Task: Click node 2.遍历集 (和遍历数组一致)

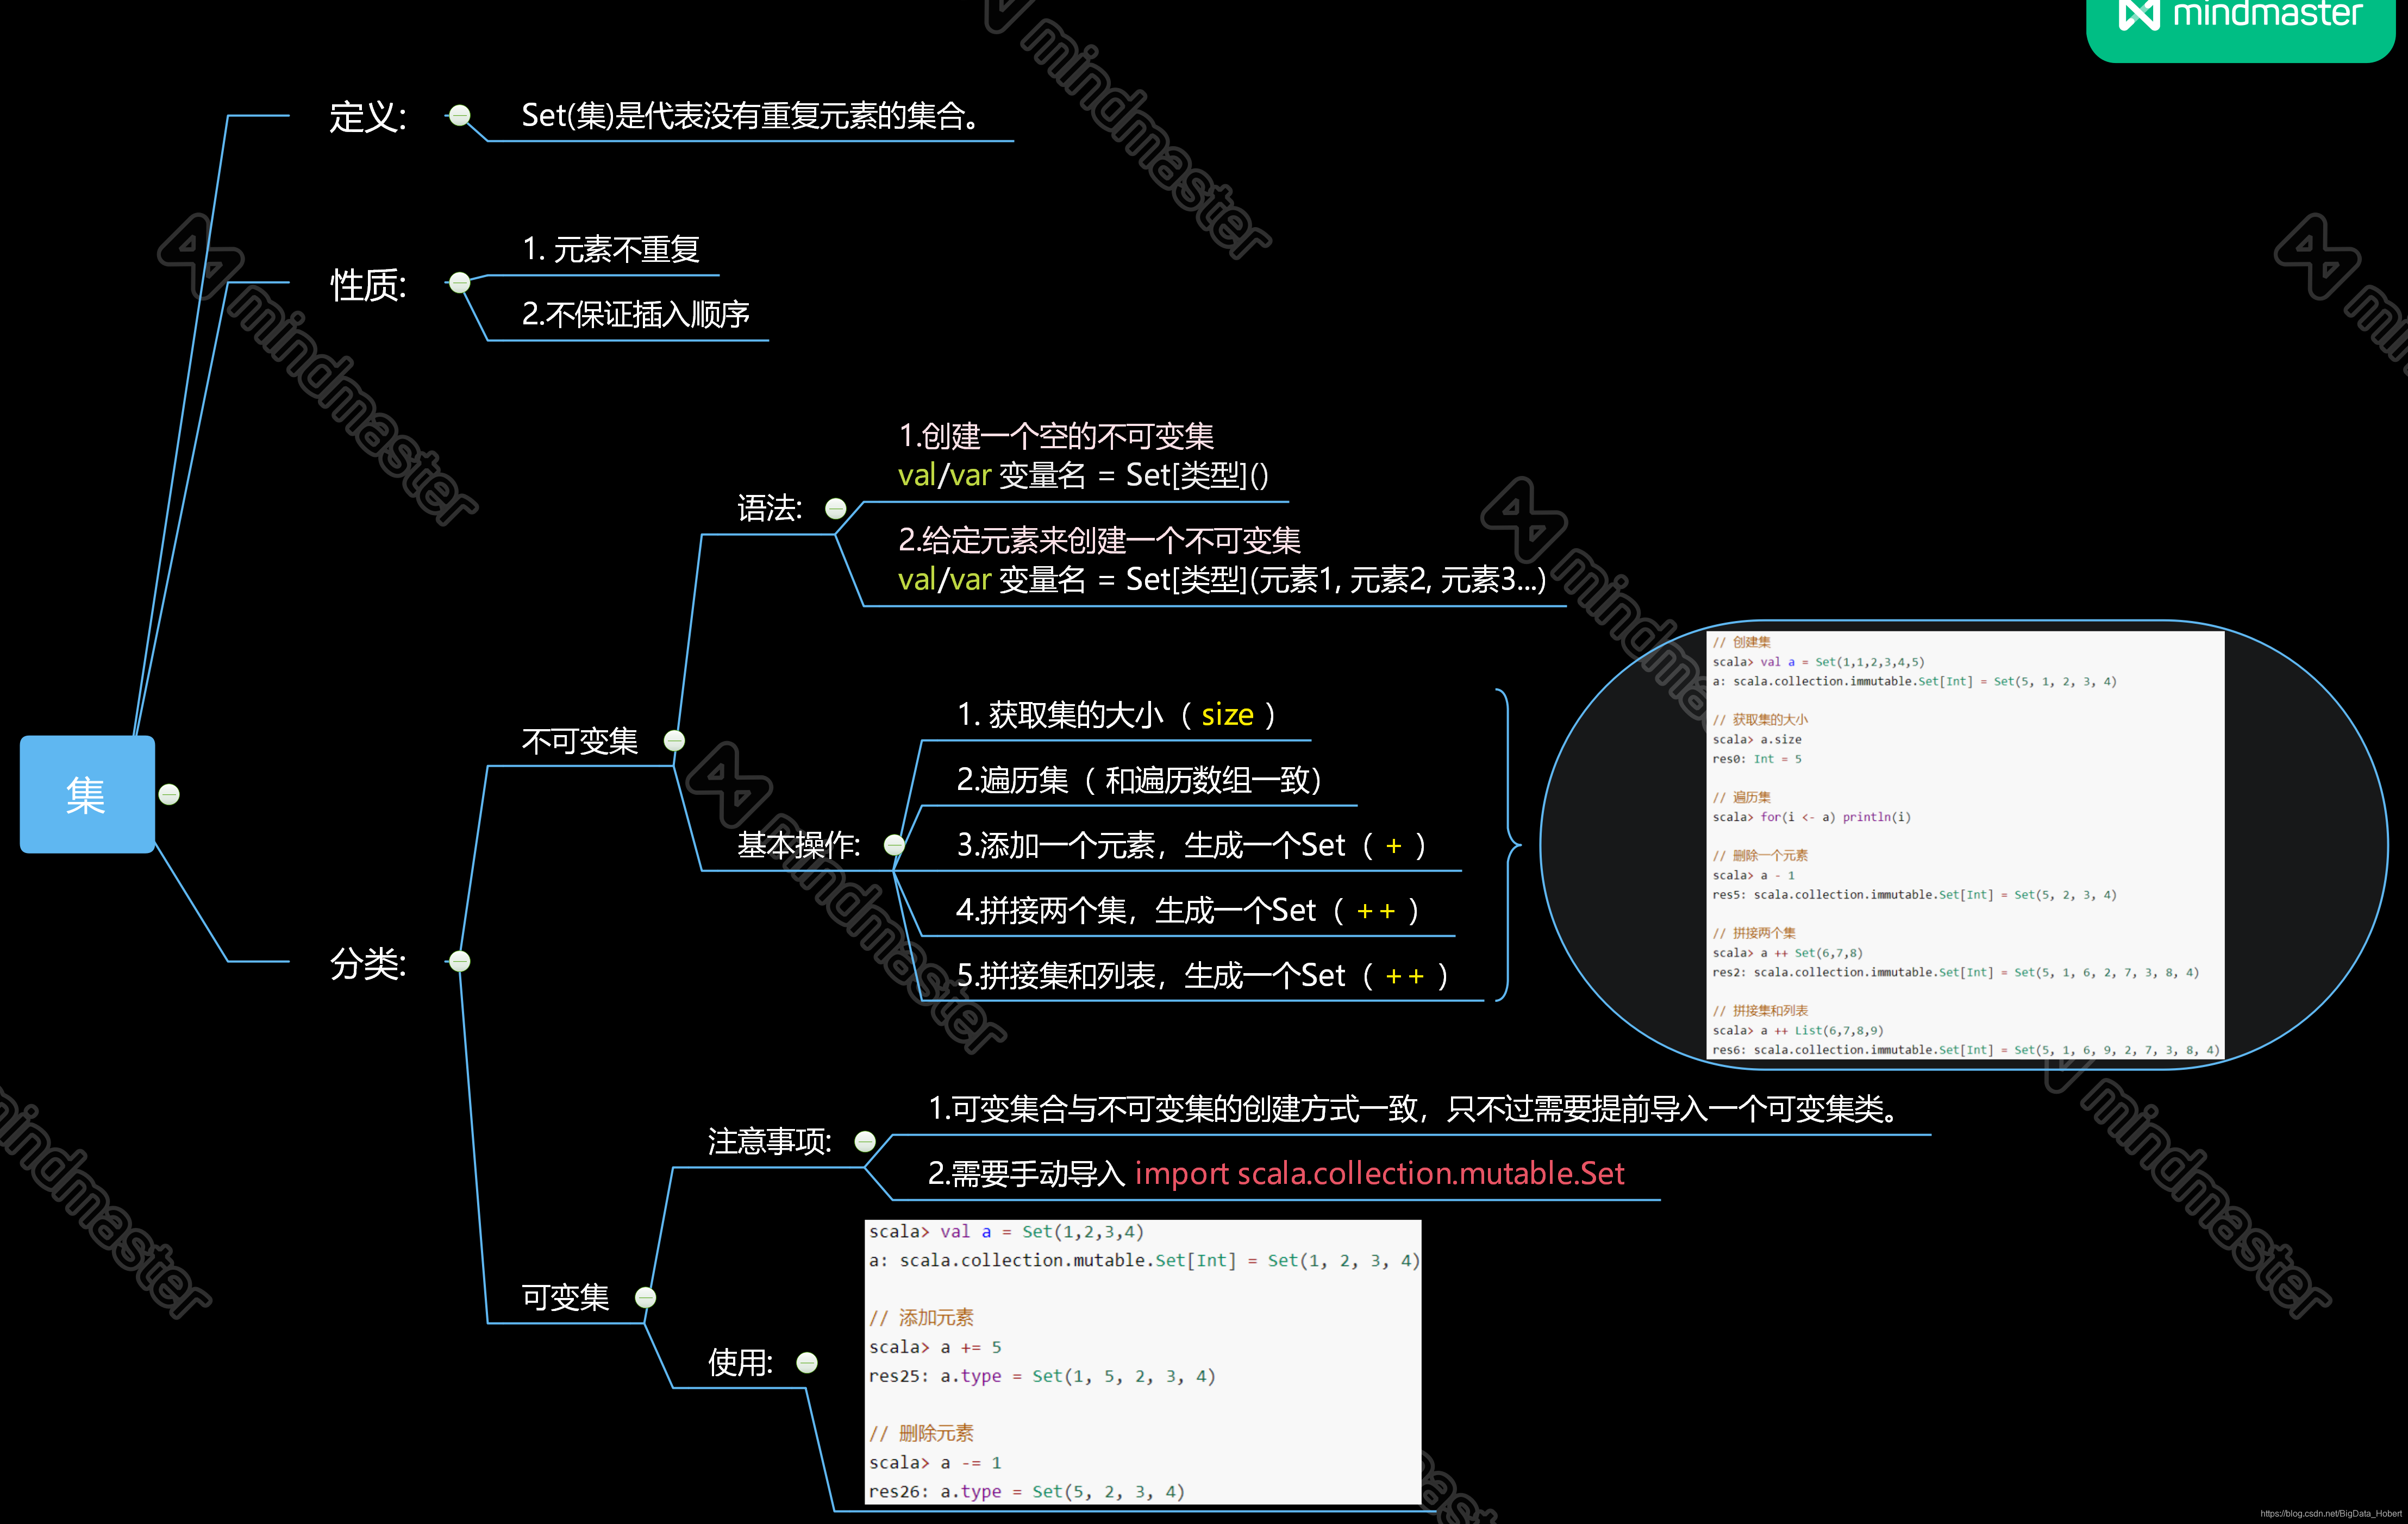Action: click(x=1139, y=780)
